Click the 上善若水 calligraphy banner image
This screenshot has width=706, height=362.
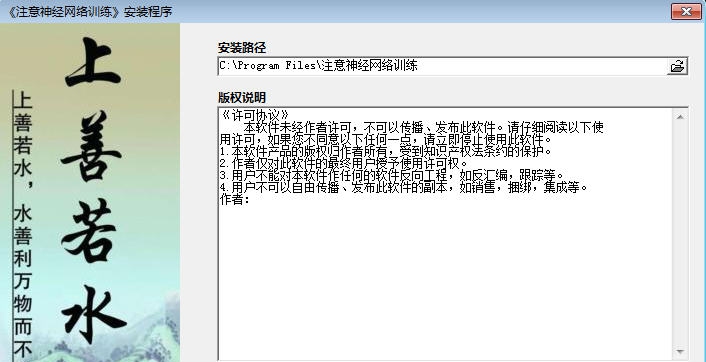click(x=90, y=193)
